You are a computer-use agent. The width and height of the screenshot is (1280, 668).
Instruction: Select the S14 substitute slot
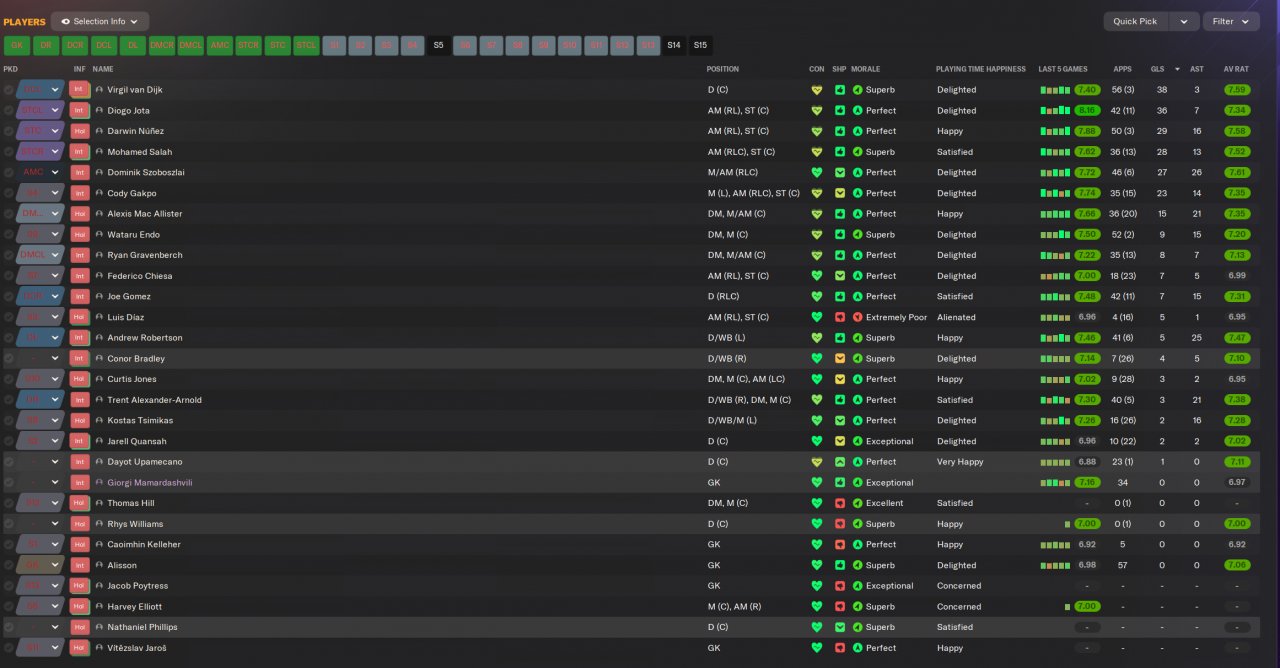(x=674, y=45)
